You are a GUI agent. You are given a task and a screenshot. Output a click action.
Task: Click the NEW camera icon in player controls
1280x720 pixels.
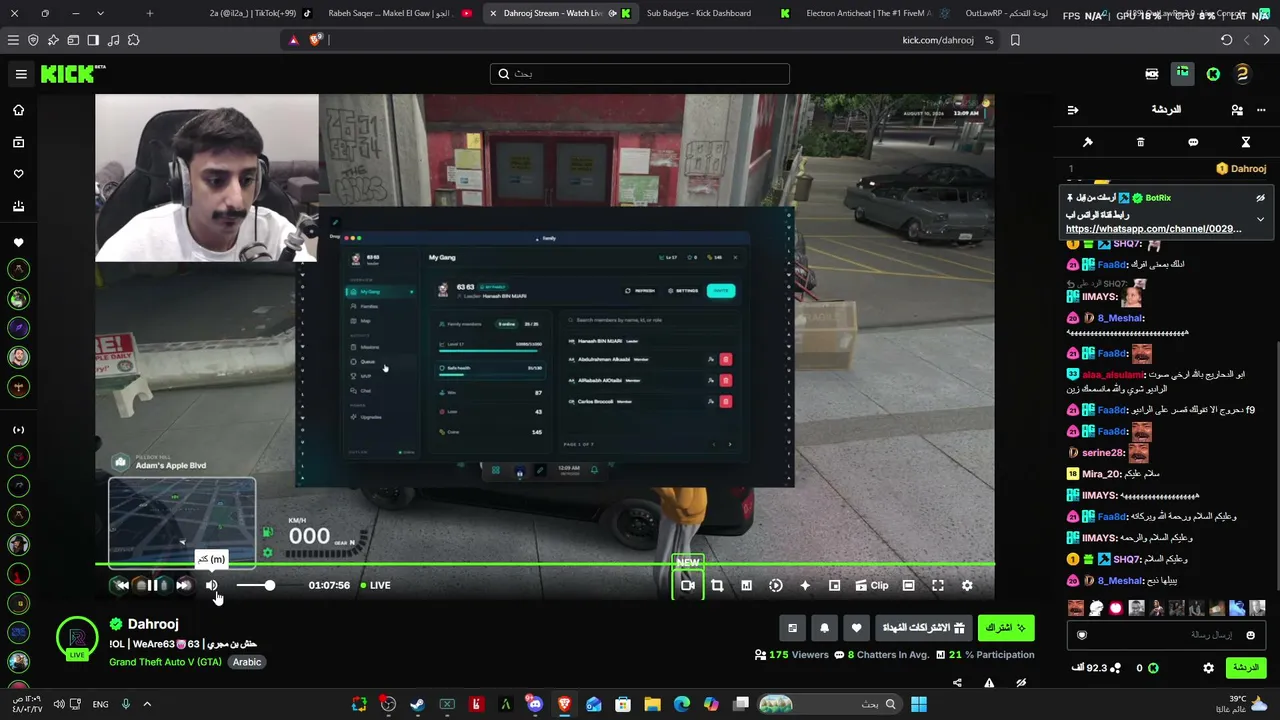(x=688, y=585)
